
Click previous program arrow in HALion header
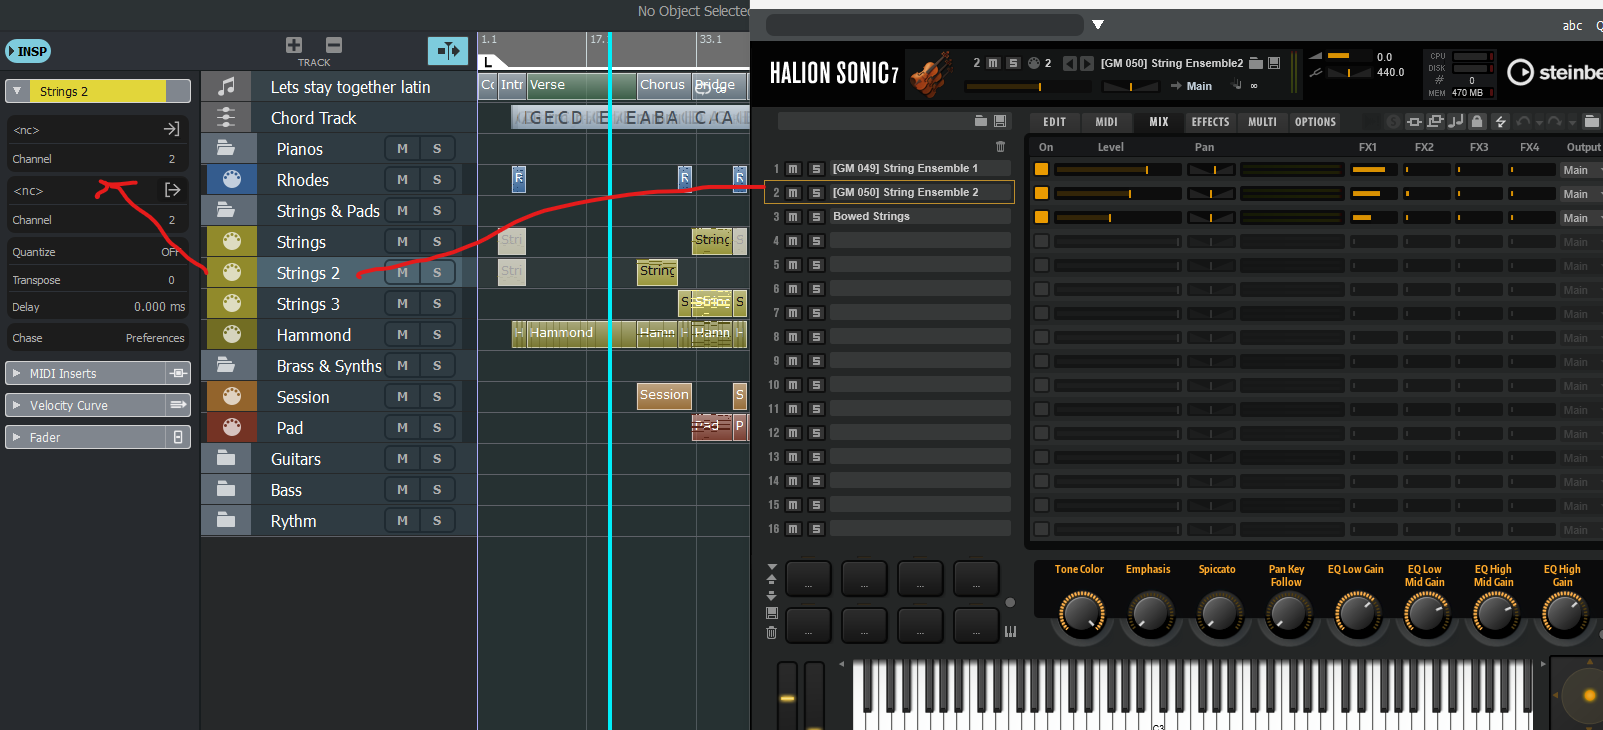click(1070, 63)
